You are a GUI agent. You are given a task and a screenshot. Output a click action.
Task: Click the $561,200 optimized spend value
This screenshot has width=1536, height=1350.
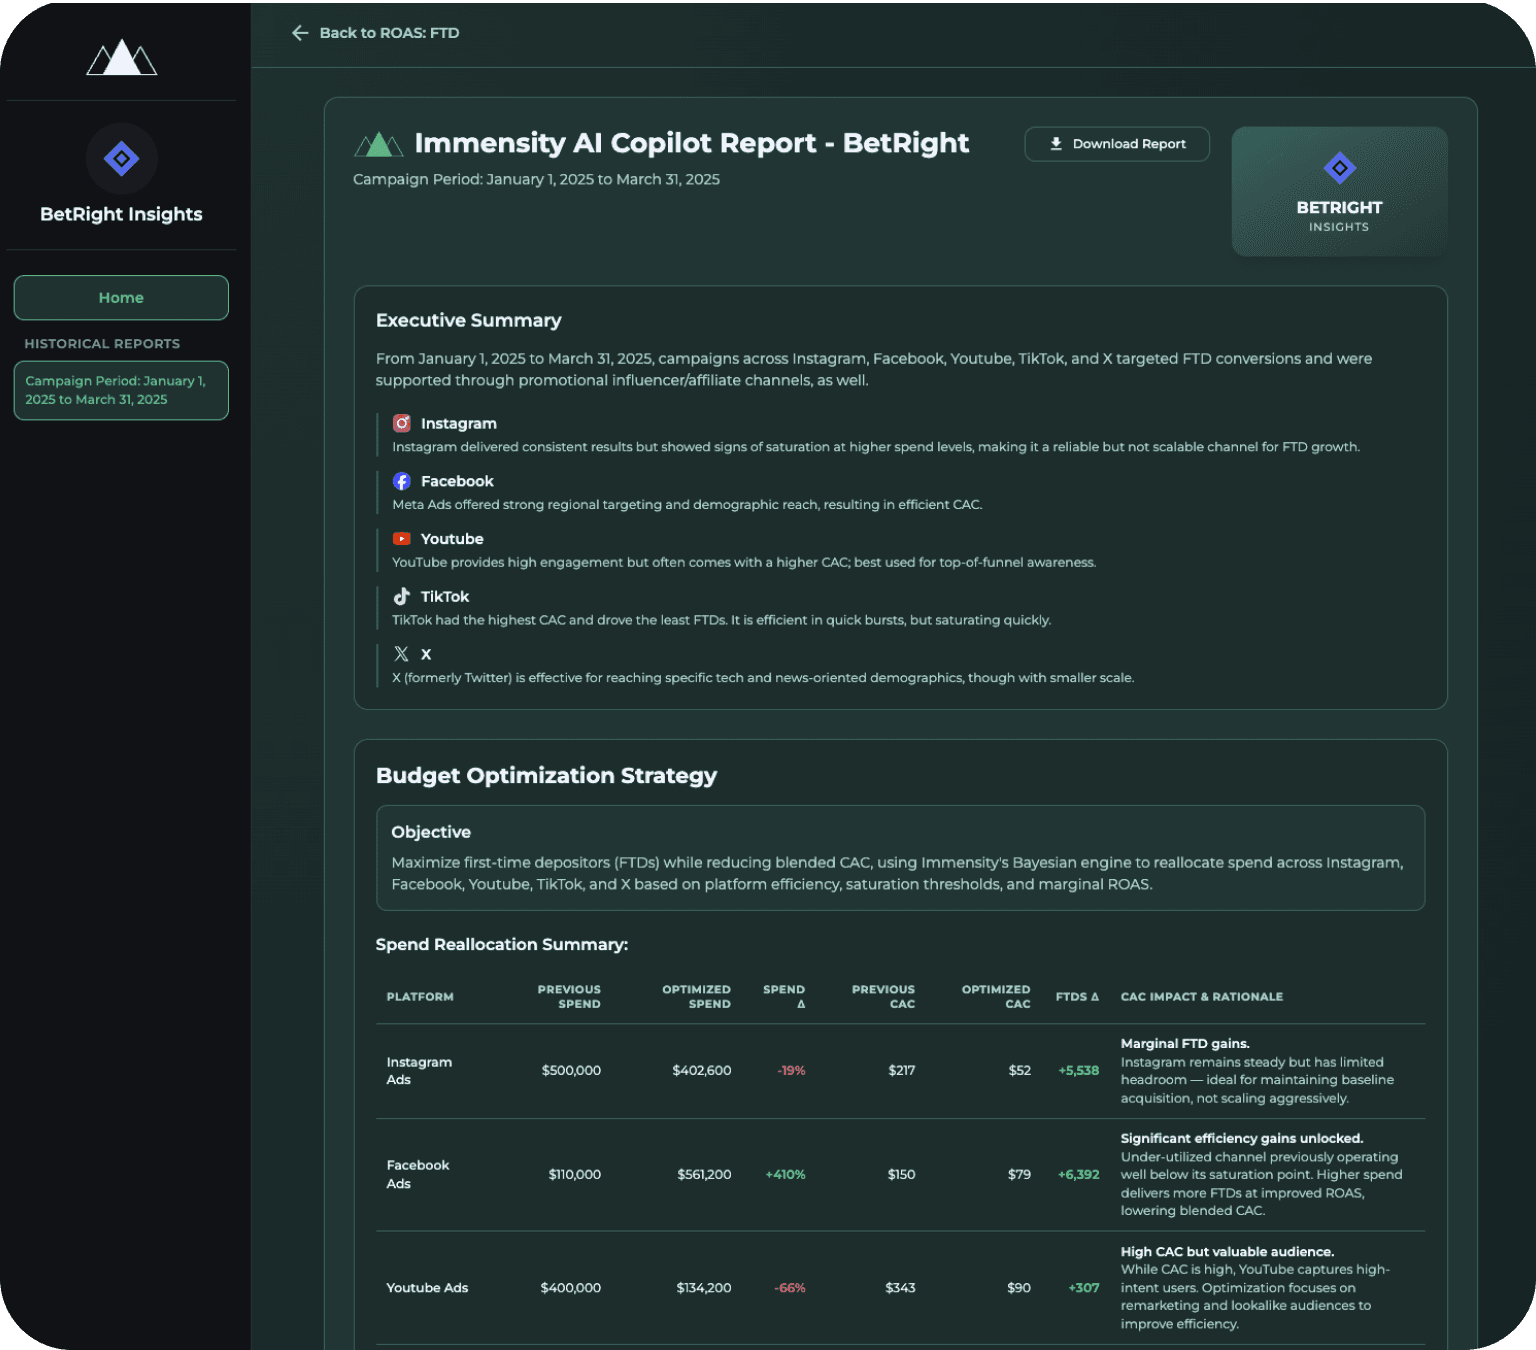(704, 1175)
